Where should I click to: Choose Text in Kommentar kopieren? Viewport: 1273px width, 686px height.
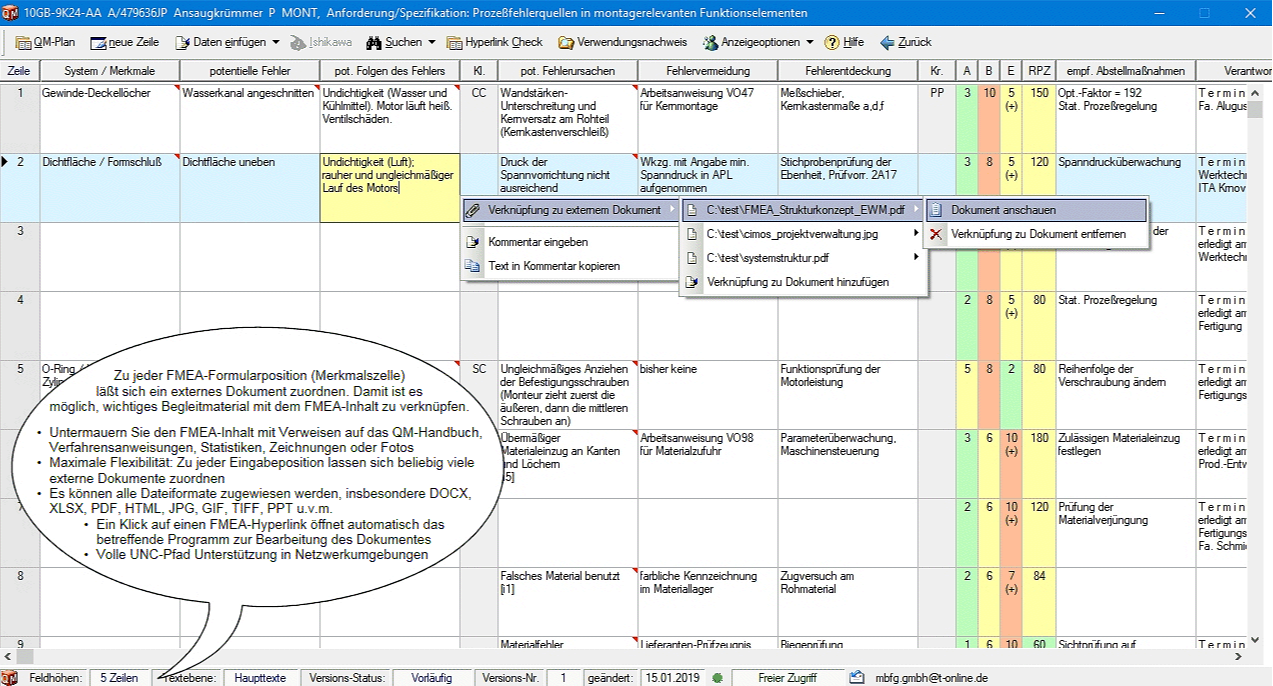click(553, 266)
